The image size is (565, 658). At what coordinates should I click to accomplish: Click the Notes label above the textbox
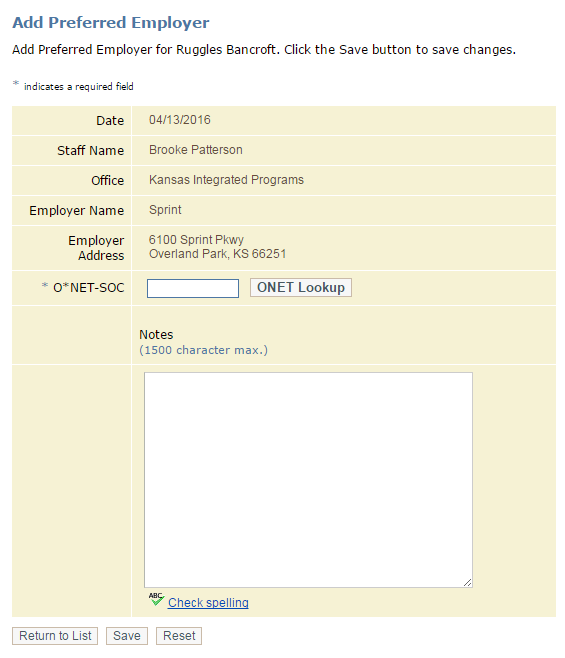[x=156, y=334]
